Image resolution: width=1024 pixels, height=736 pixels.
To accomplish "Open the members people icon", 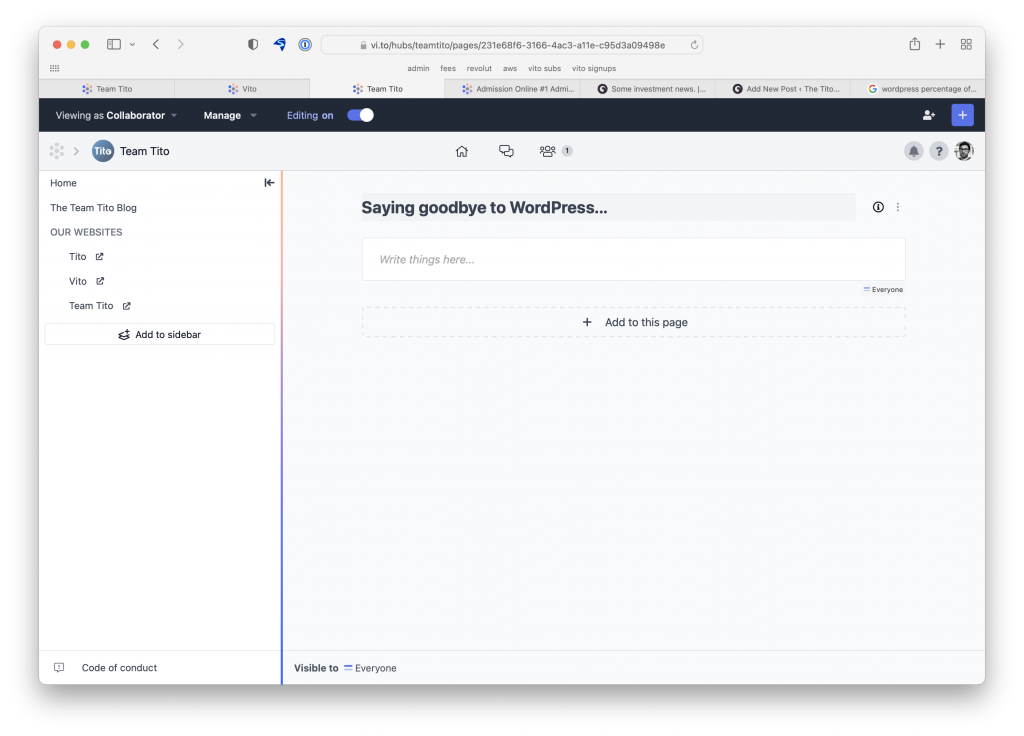I will (x=547, y=152).
